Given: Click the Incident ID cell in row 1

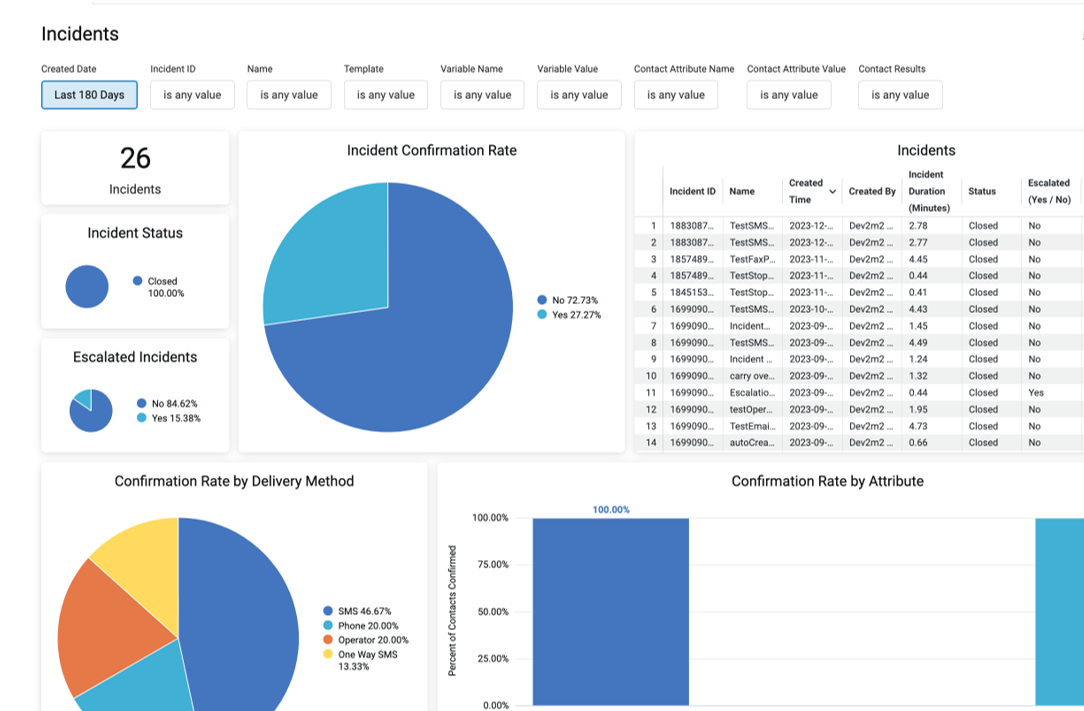Looking at the screenshot, I should pos(691,225).
